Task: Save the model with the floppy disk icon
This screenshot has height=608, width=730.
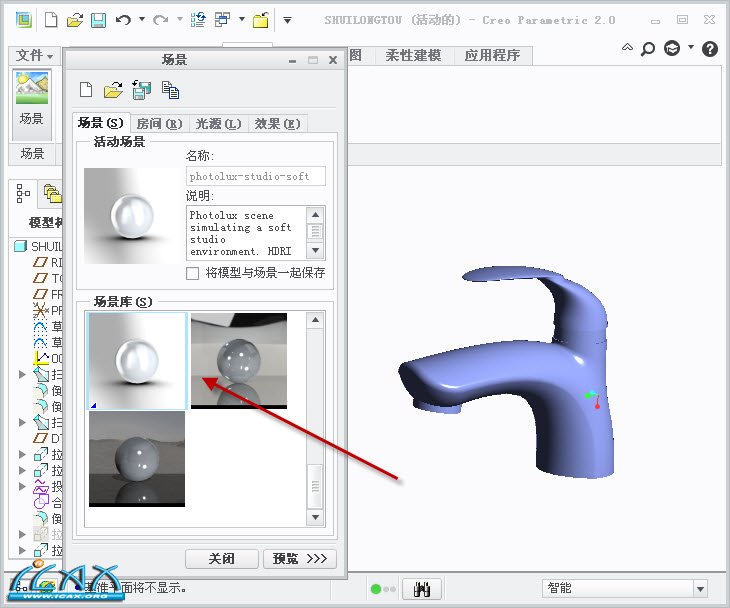Action: (x=98, y=20)
